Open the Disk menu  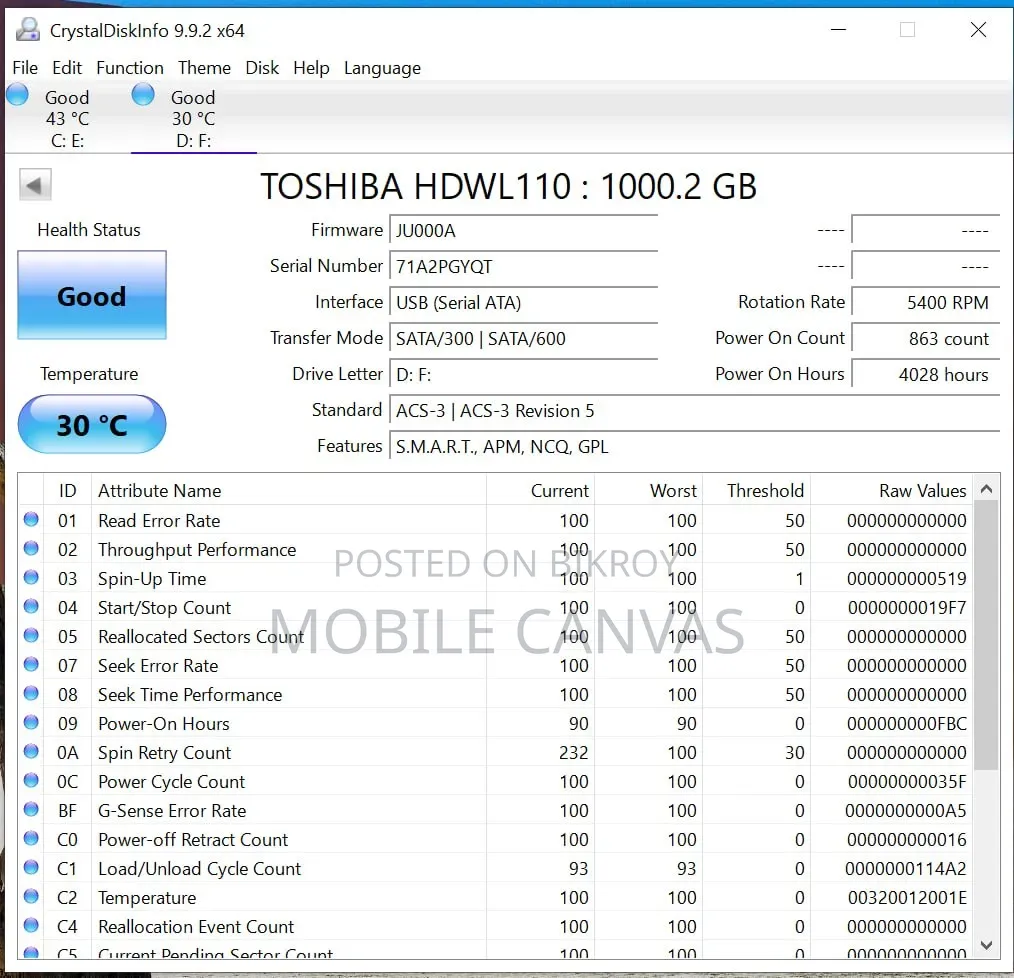262,68
